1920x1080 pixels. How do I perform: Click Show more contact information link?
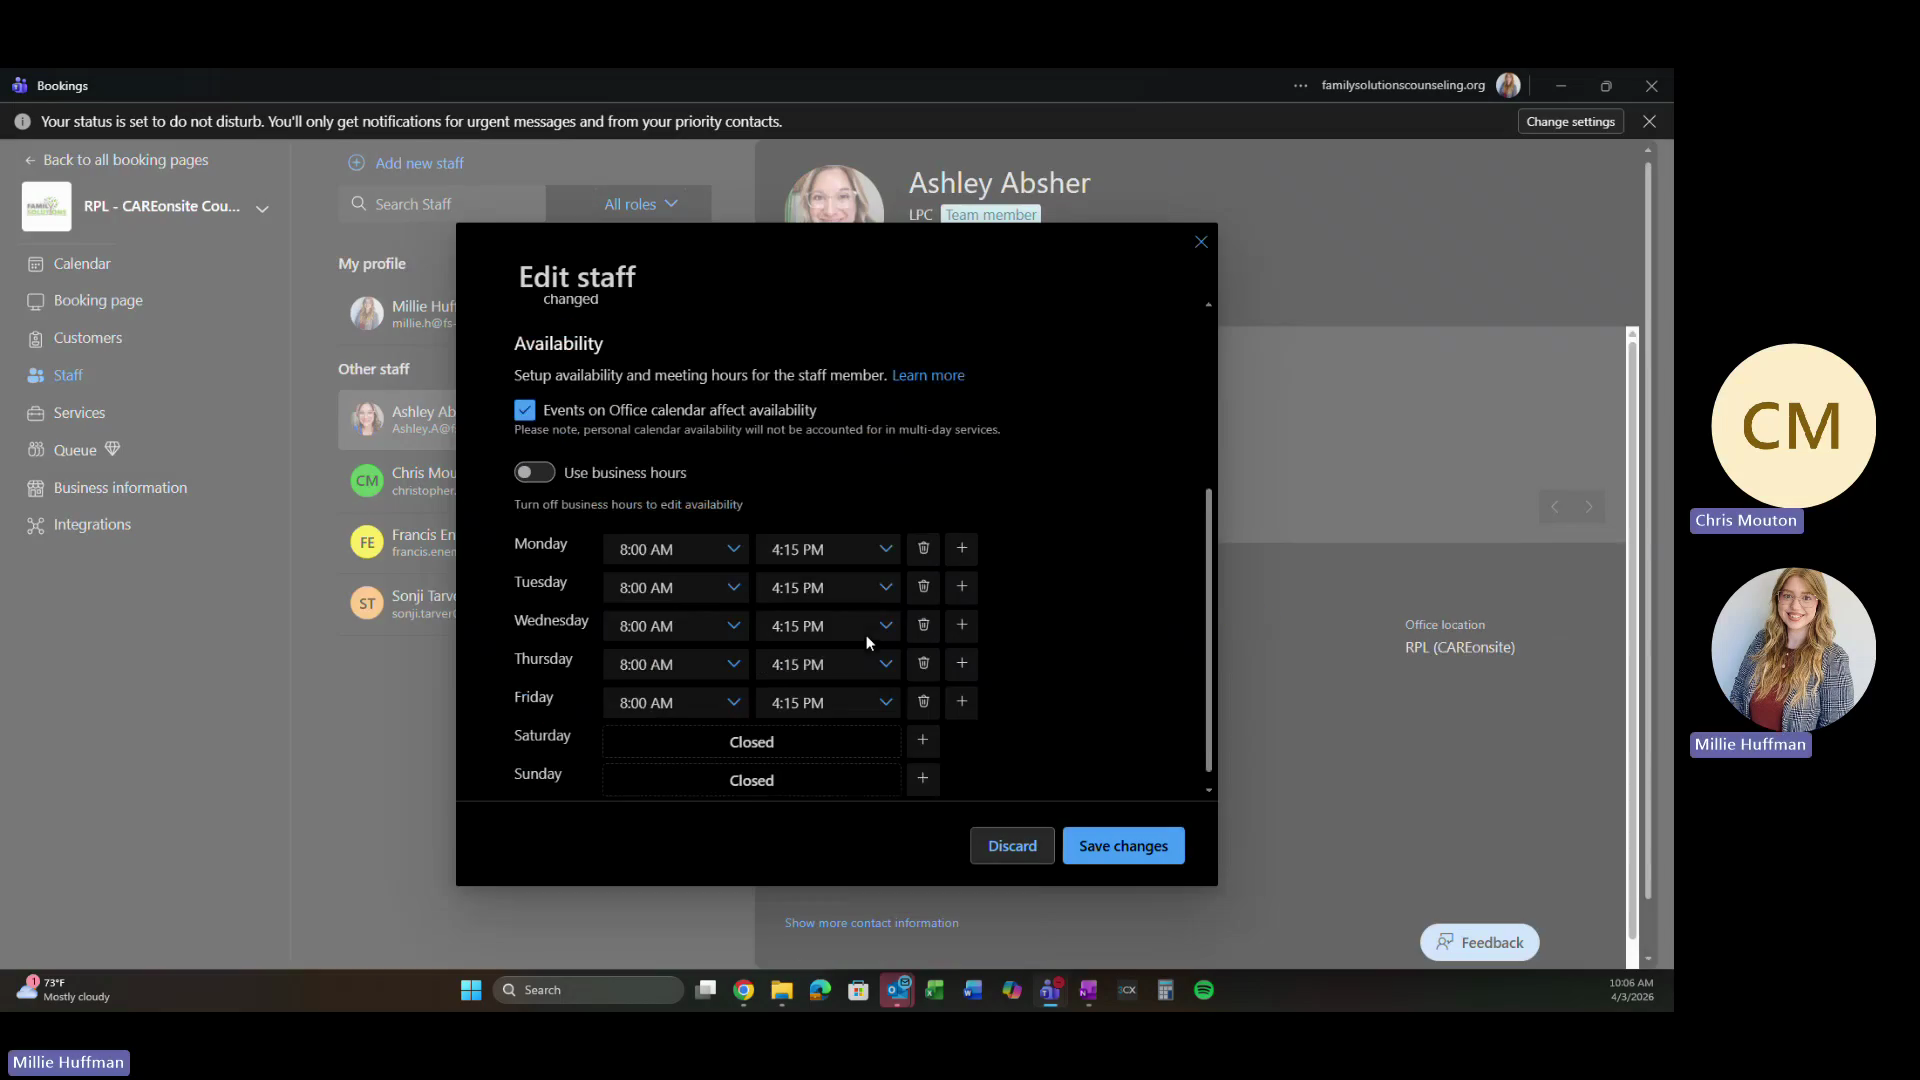871,923
